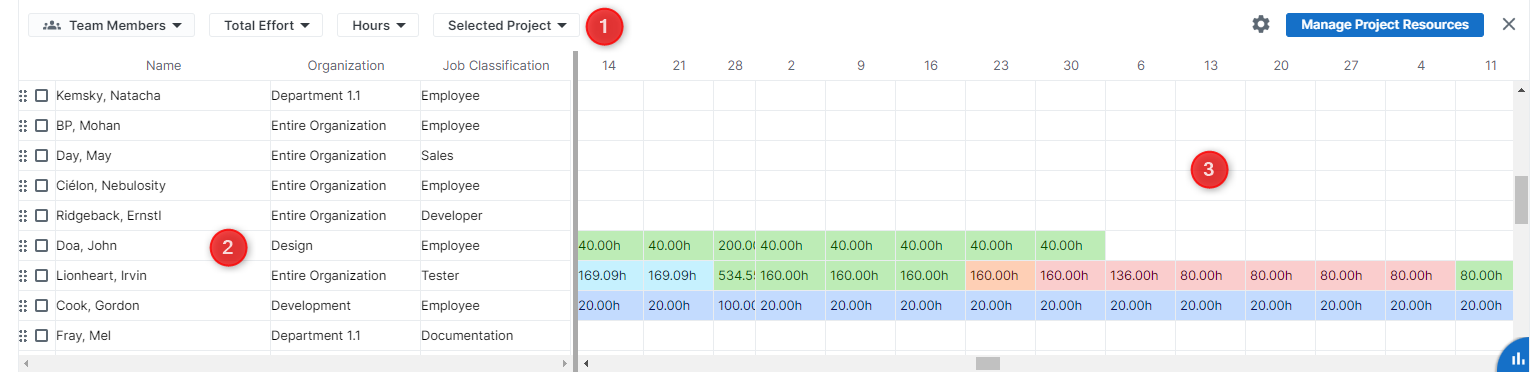Click the drag handle beside Doa, John
The height and width of the screenshot is (372, 1530).
(23, 246)
